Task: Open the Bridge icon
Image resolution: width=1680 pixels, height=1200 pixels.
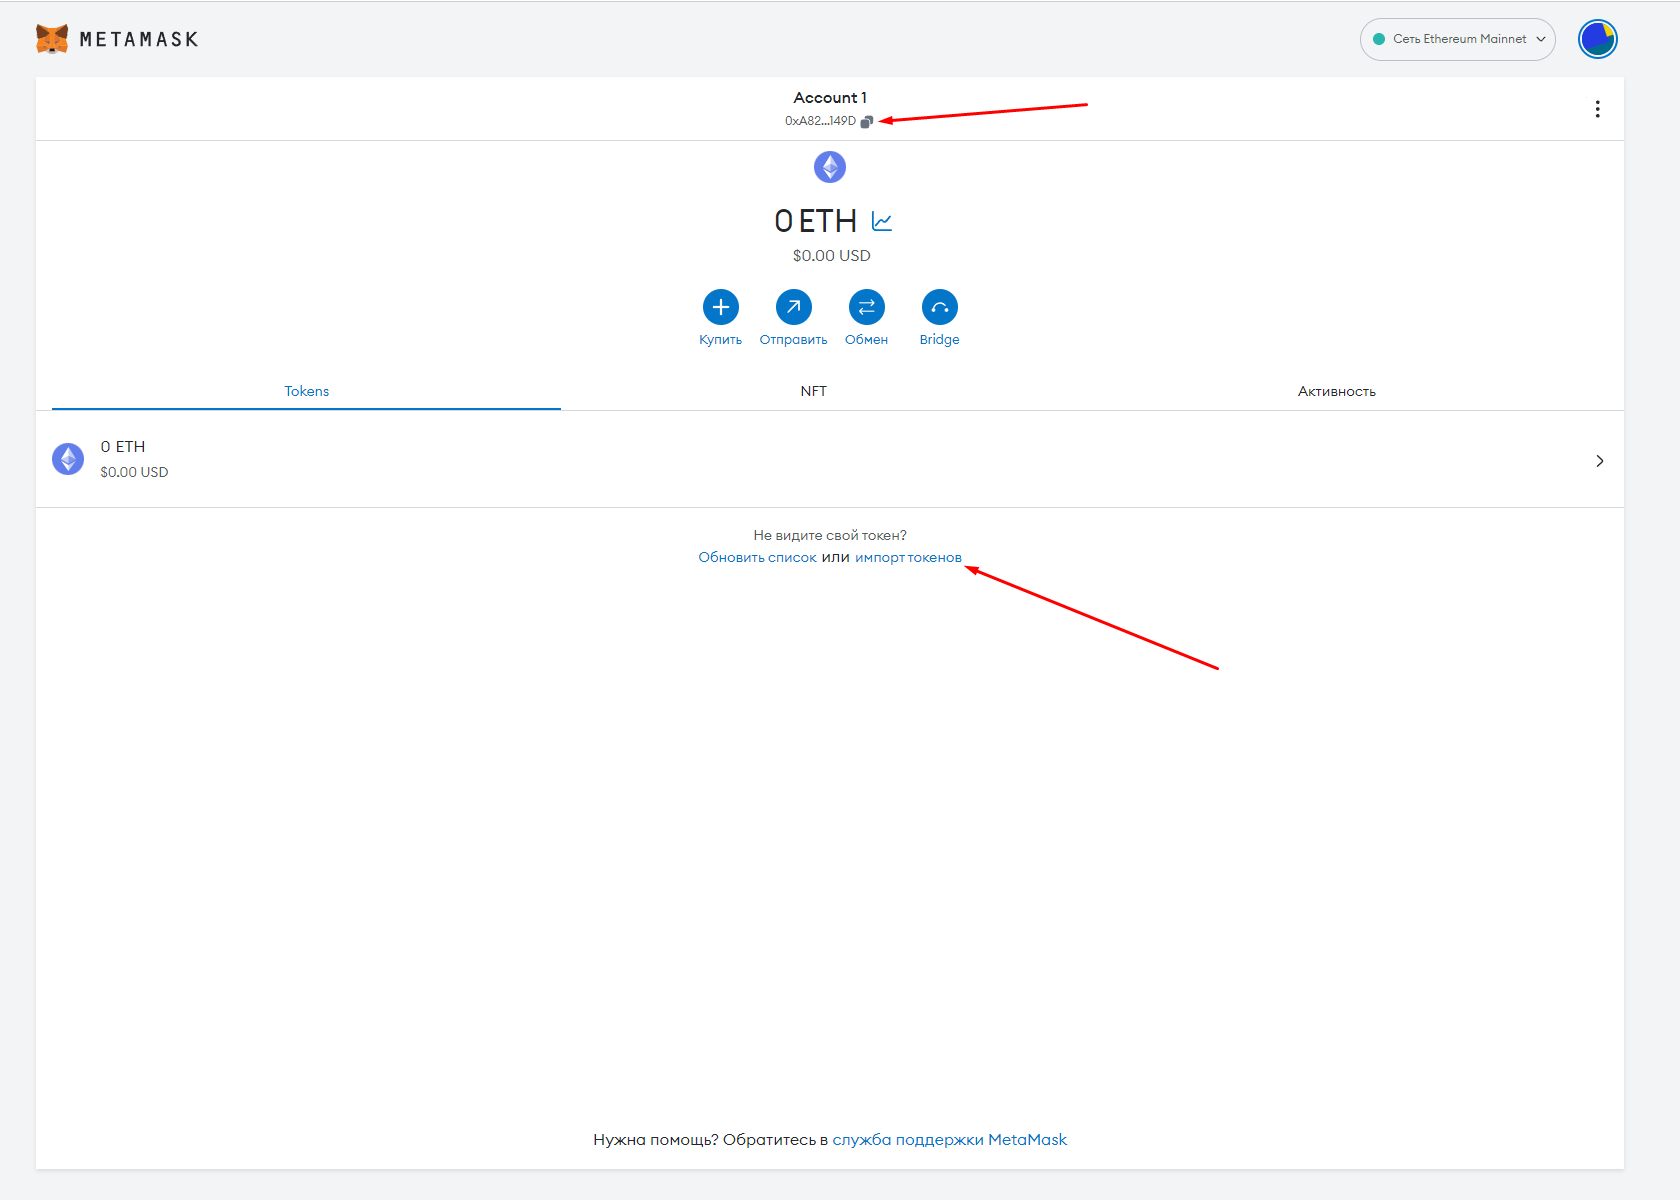Action: [939, 307]
